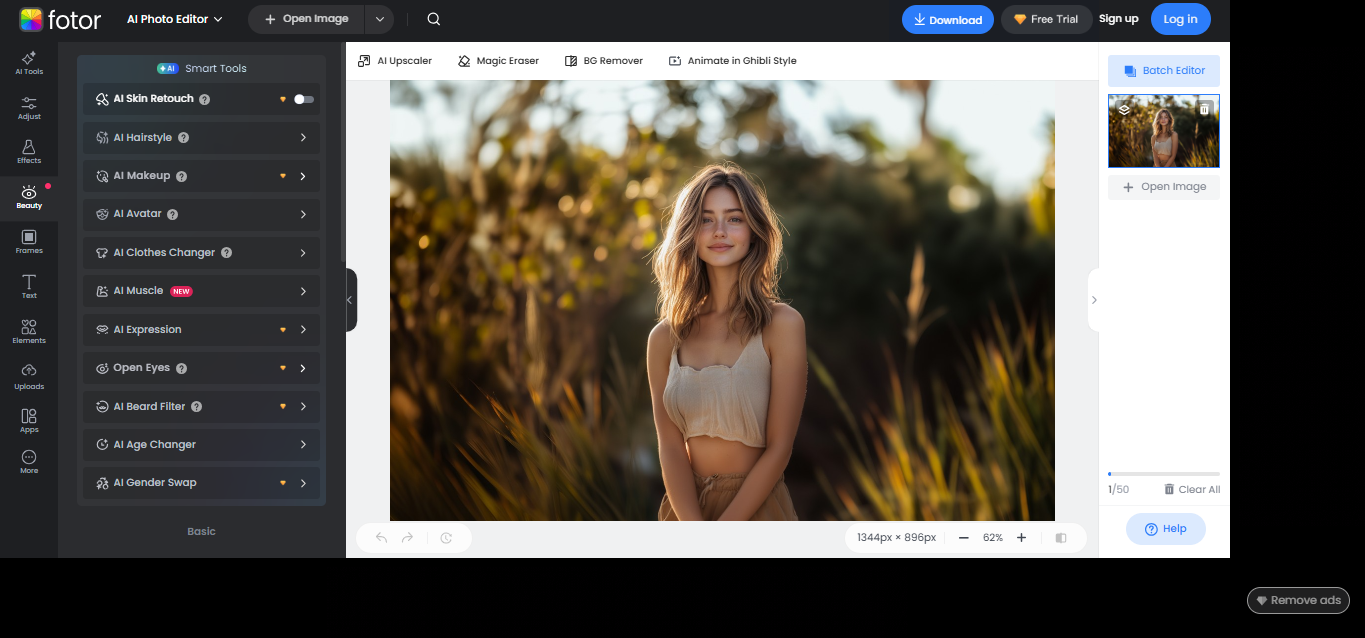Click the search magnifier icon

pos(433,18)
